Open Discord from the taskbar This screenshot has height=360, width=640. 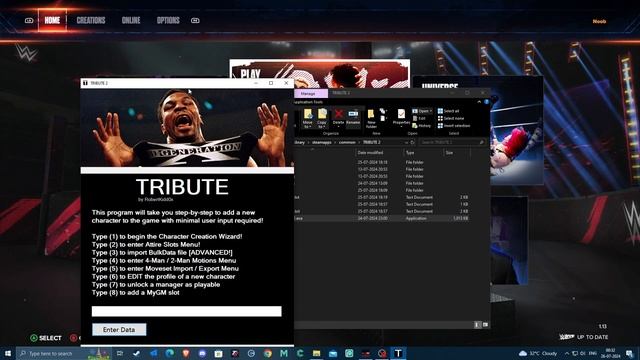pos(202,353)
